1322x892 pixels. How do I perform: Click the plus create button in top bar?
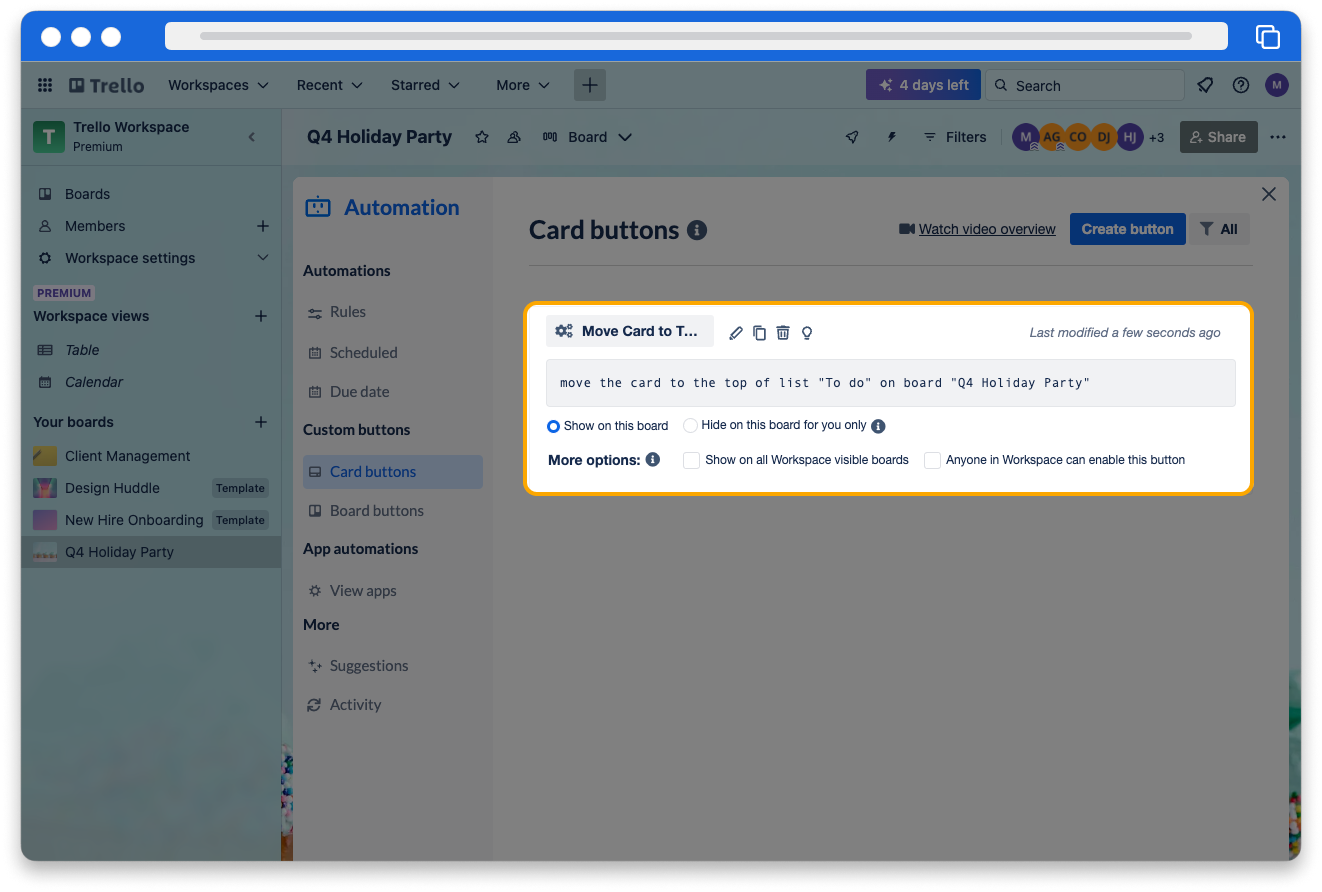[x=590, y=85]
